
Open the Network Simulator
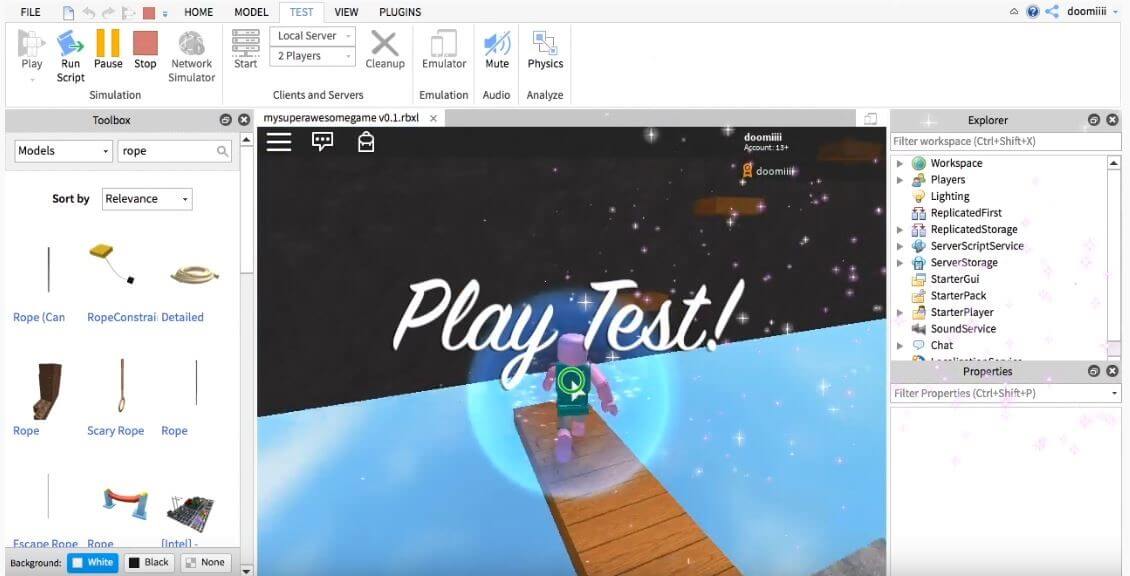[191, 50]
